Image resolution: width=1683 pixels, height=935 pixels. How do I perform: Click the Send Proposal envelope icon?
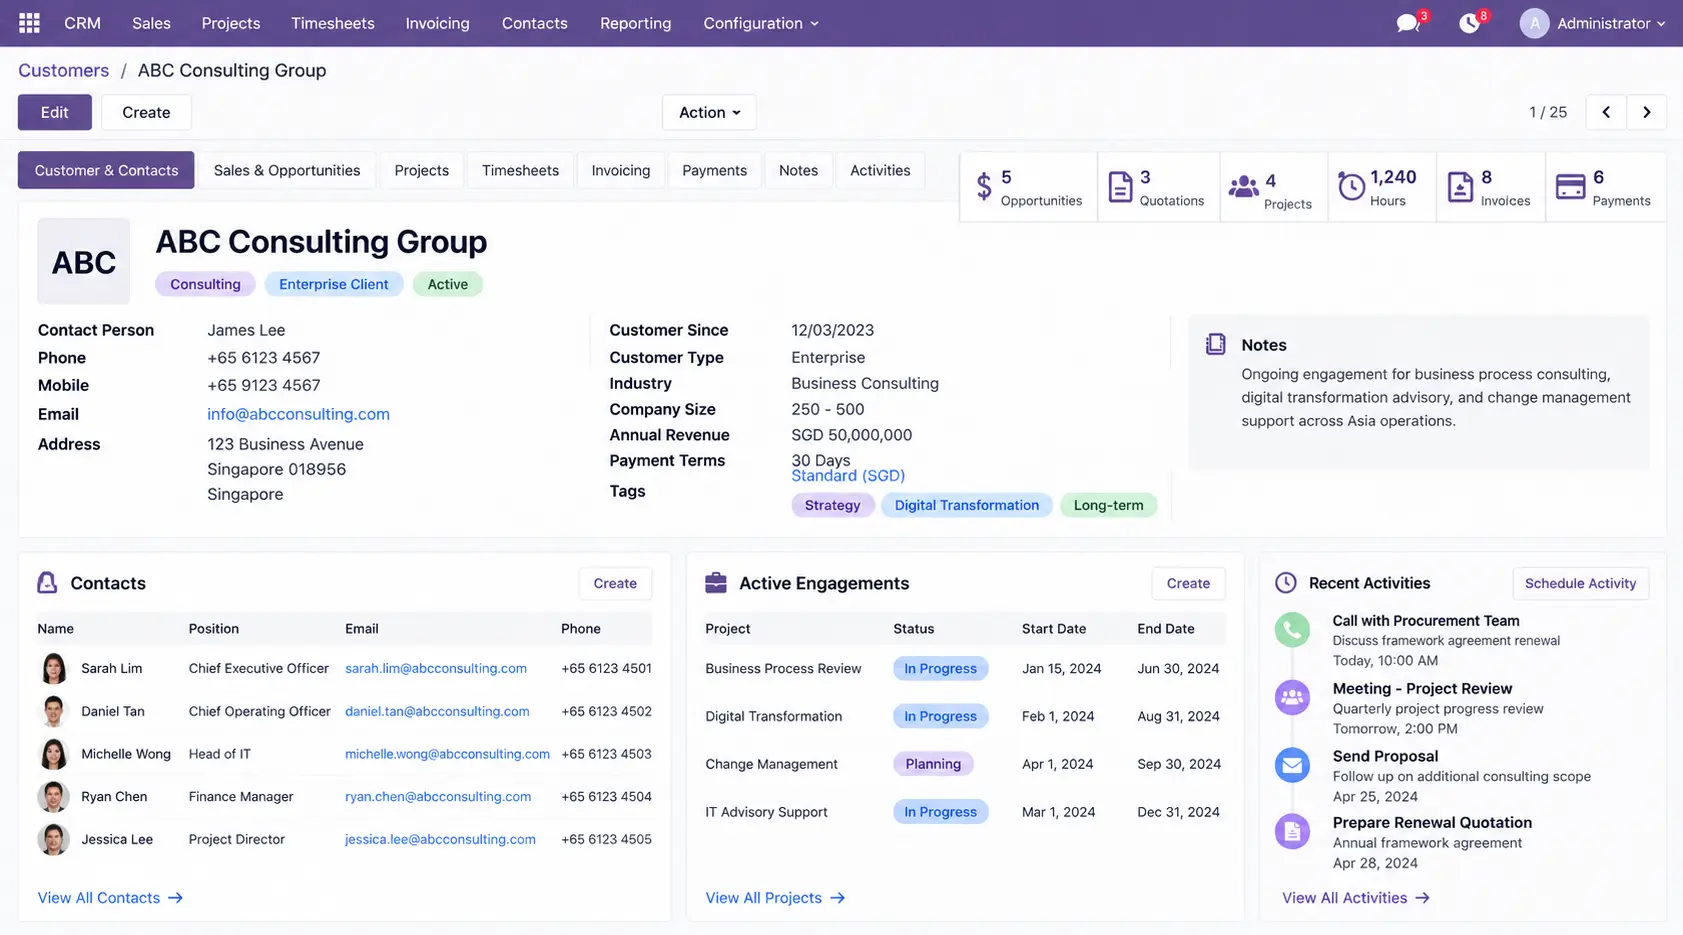(1292, 765)
